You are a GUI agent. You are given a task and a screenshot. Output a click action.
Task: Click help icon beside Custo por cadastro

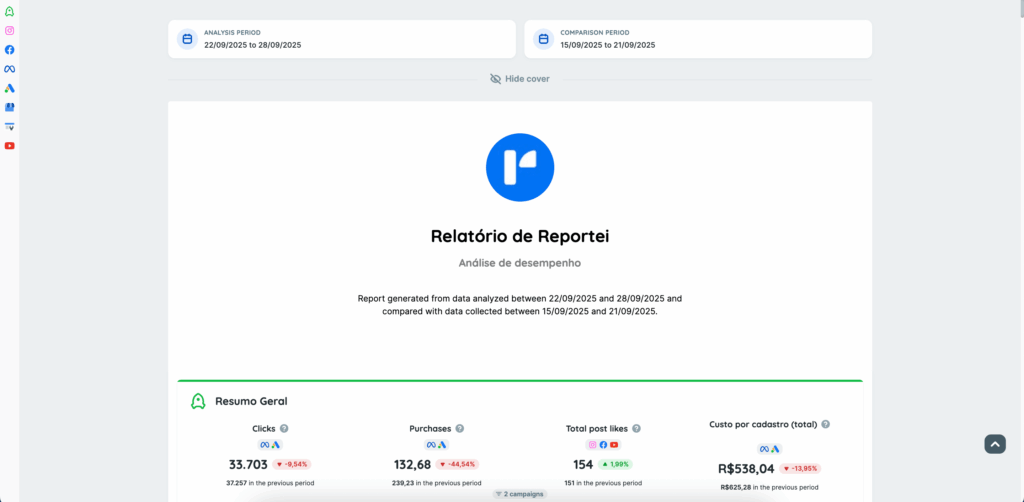click(x=825, y=424)
